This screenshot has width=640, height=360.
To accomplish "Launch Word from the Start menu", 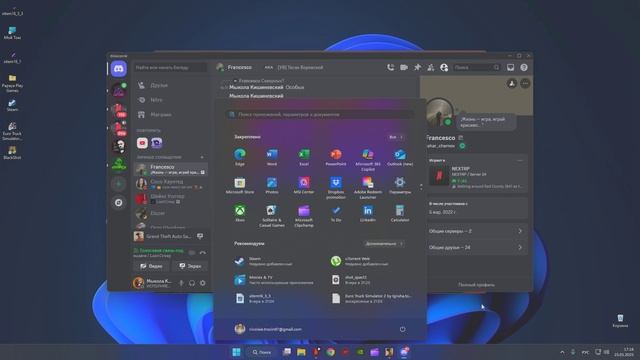I will point(272,157).
